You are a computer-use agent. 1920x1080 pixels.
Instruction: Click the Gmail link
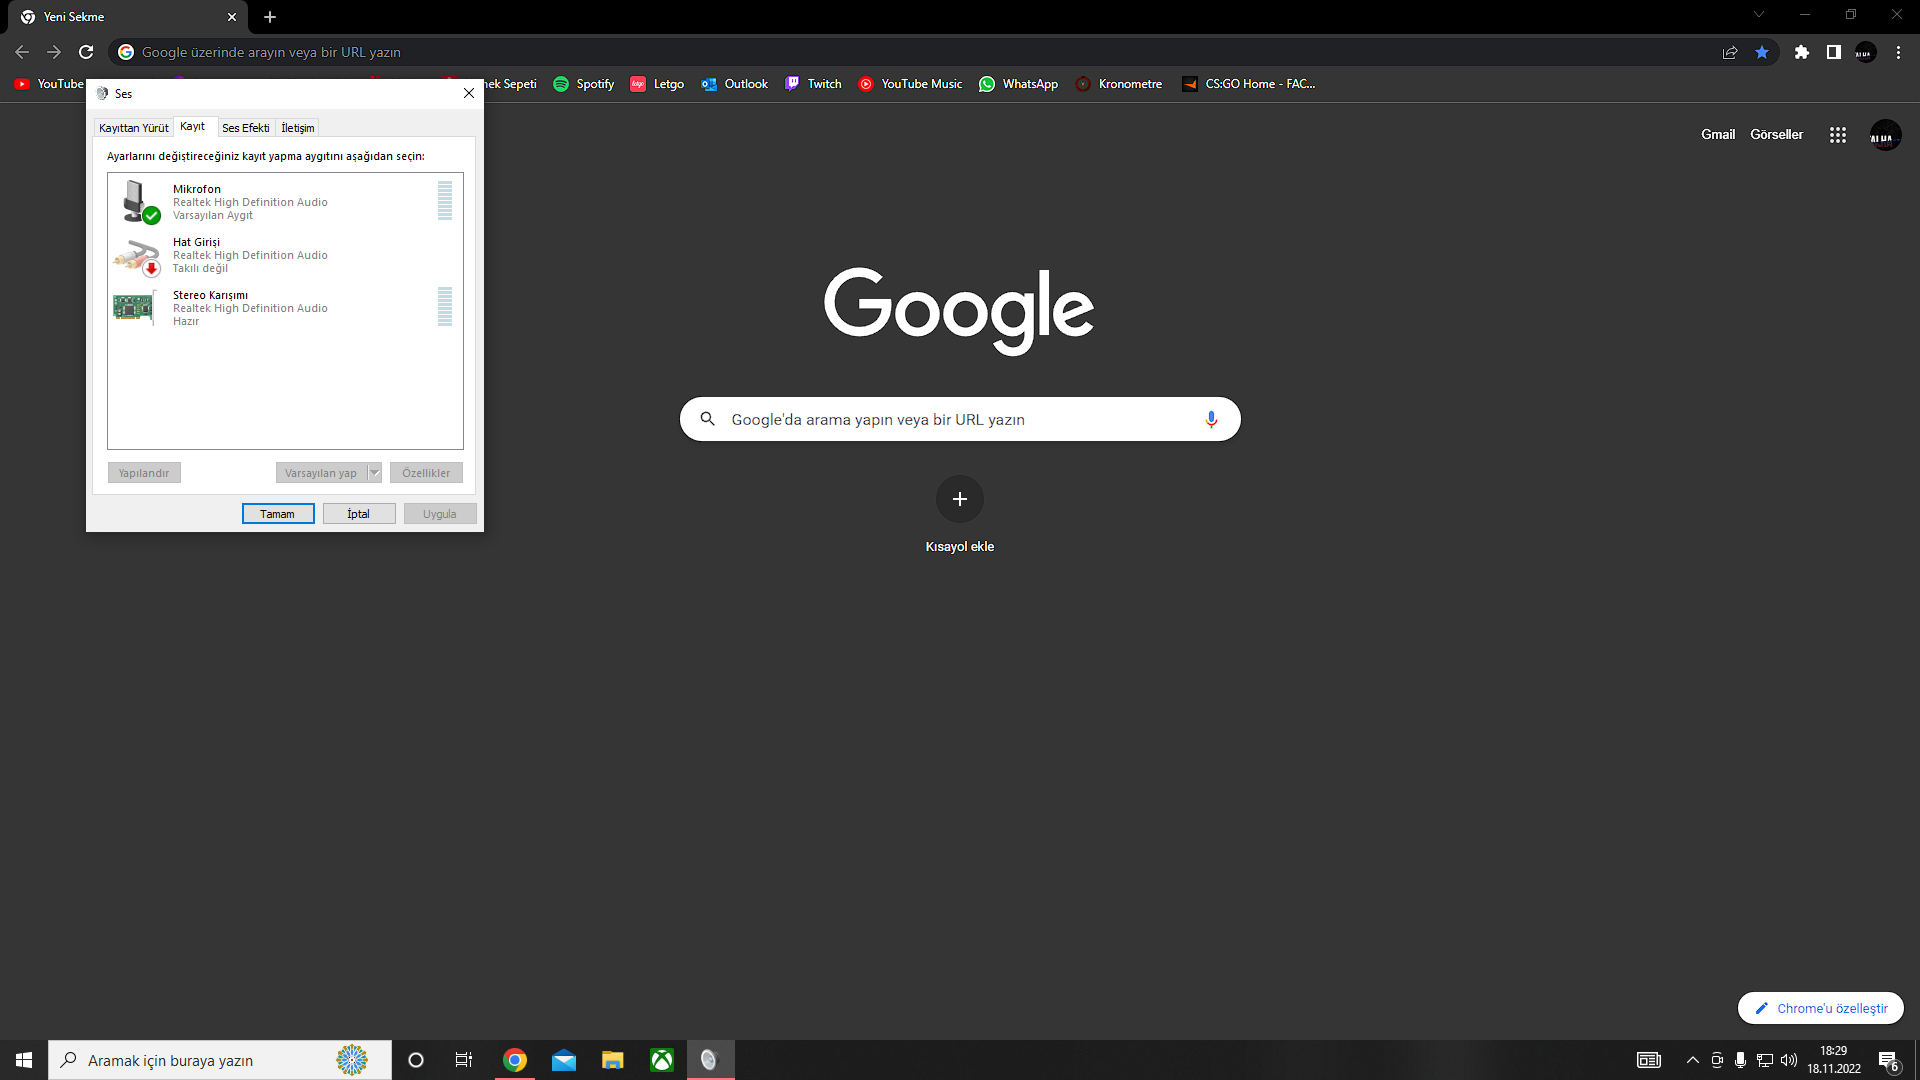click(x=1718, y=134)
